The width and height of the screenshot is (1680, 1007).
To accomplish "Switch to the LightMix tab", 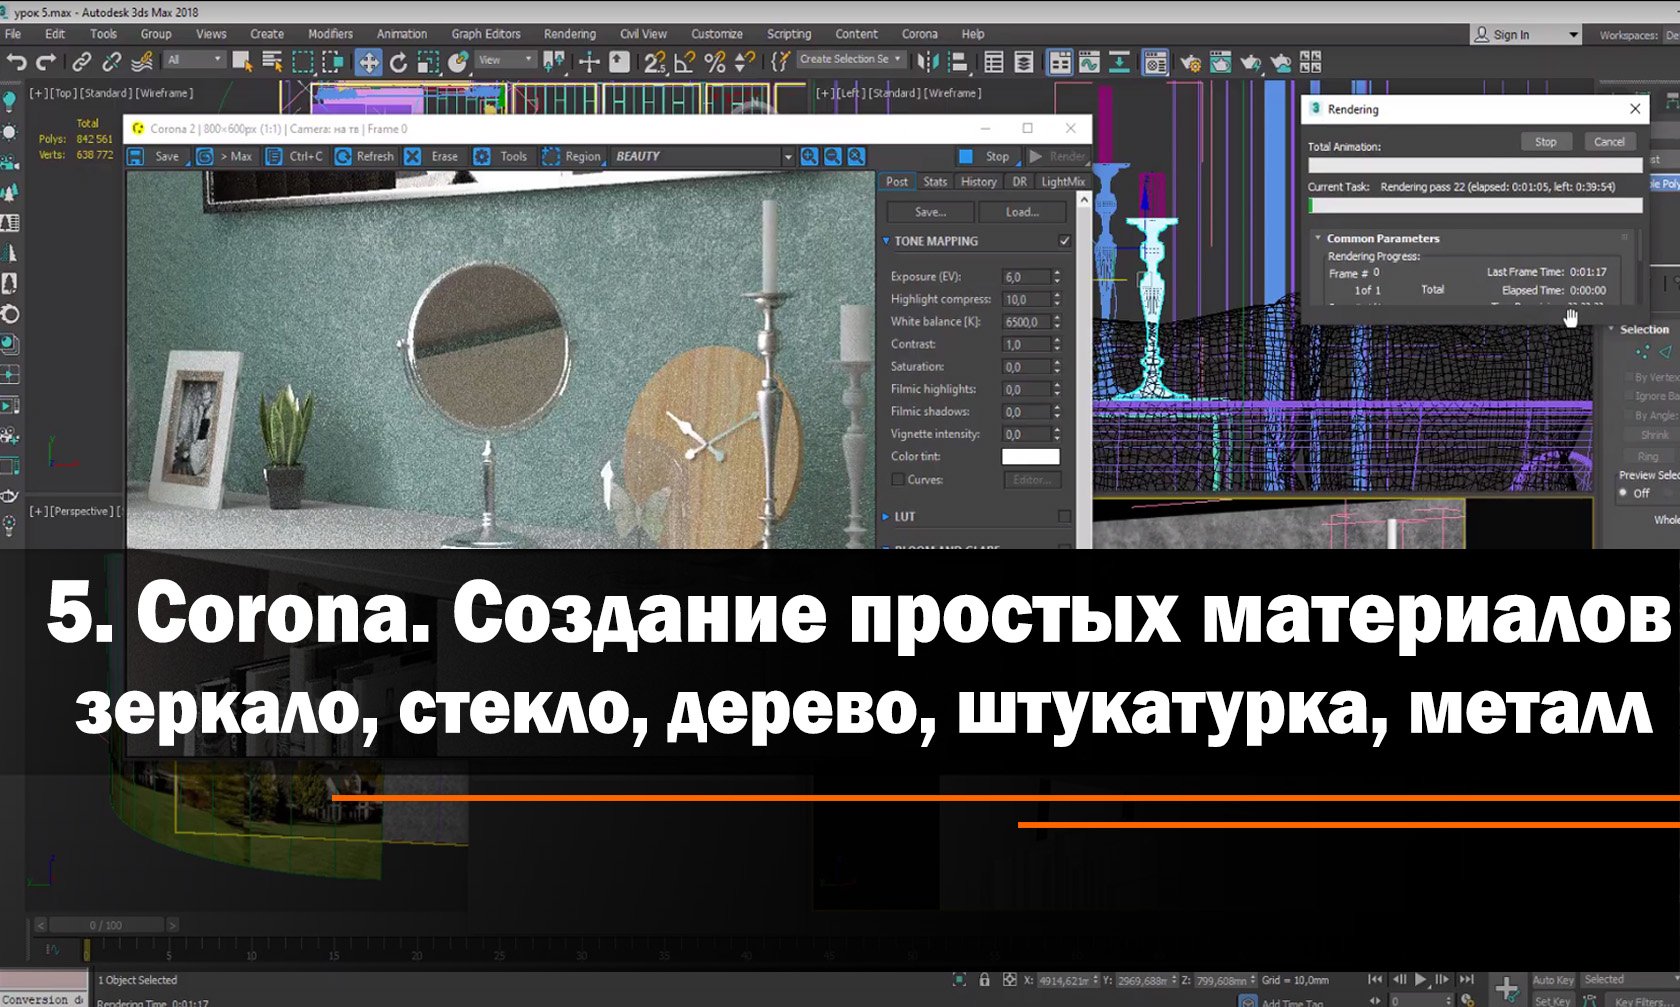I will (1062, 182).
